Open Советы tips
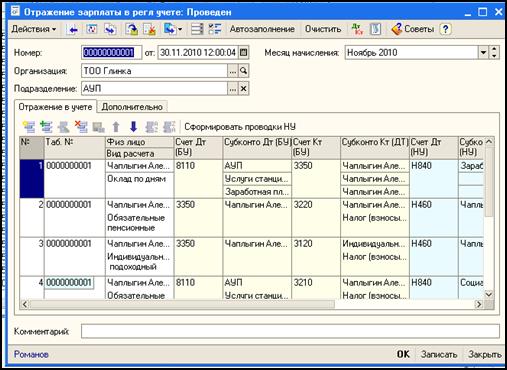The width and height of the screenshot is (507, 370). (413, 29)
